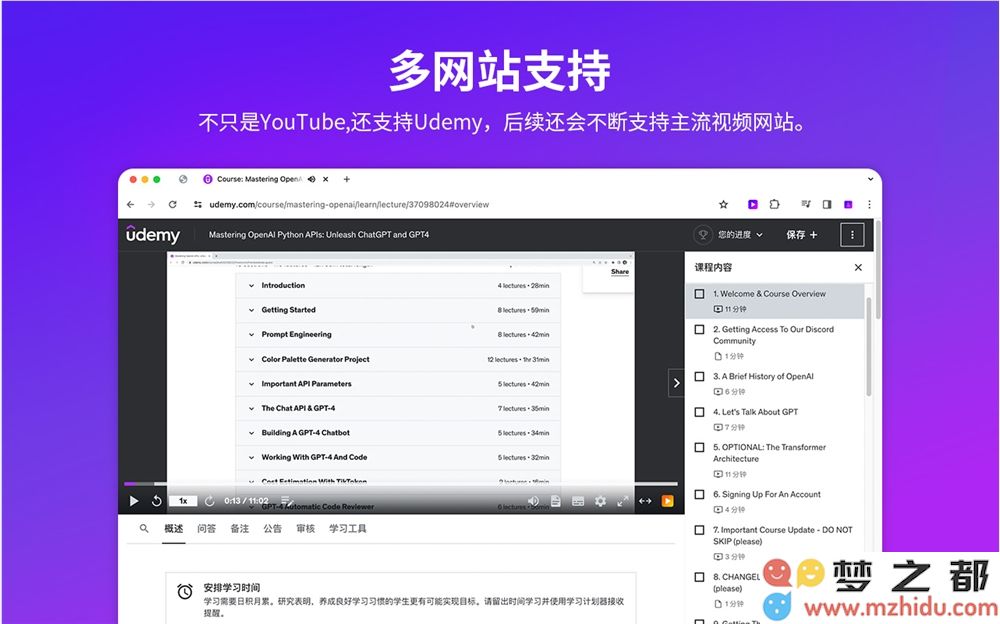
Task: Open the purple profile icon in toolbar
Action: [848, 205]
